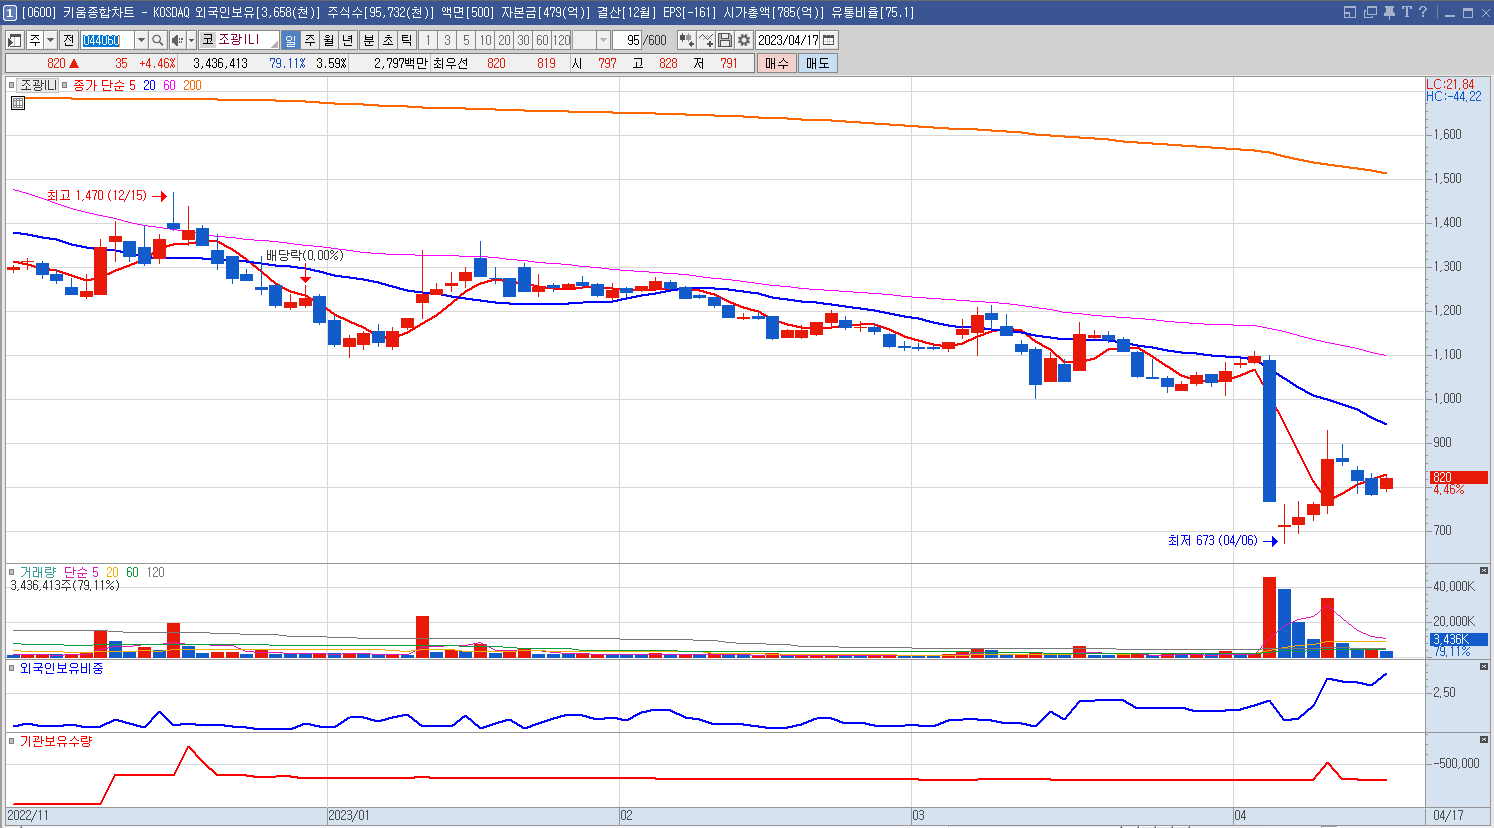Screen dimensions: 1494x828
Task: Click the 코 KOSDAQ market badge
Action: pos(207,40)
